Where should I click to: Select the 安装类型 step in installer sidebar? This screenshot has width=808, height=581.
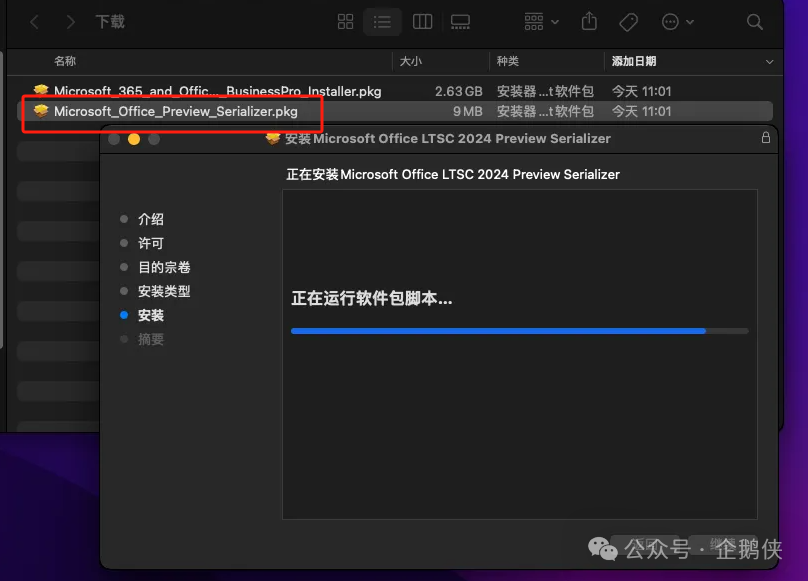point(164,291)
